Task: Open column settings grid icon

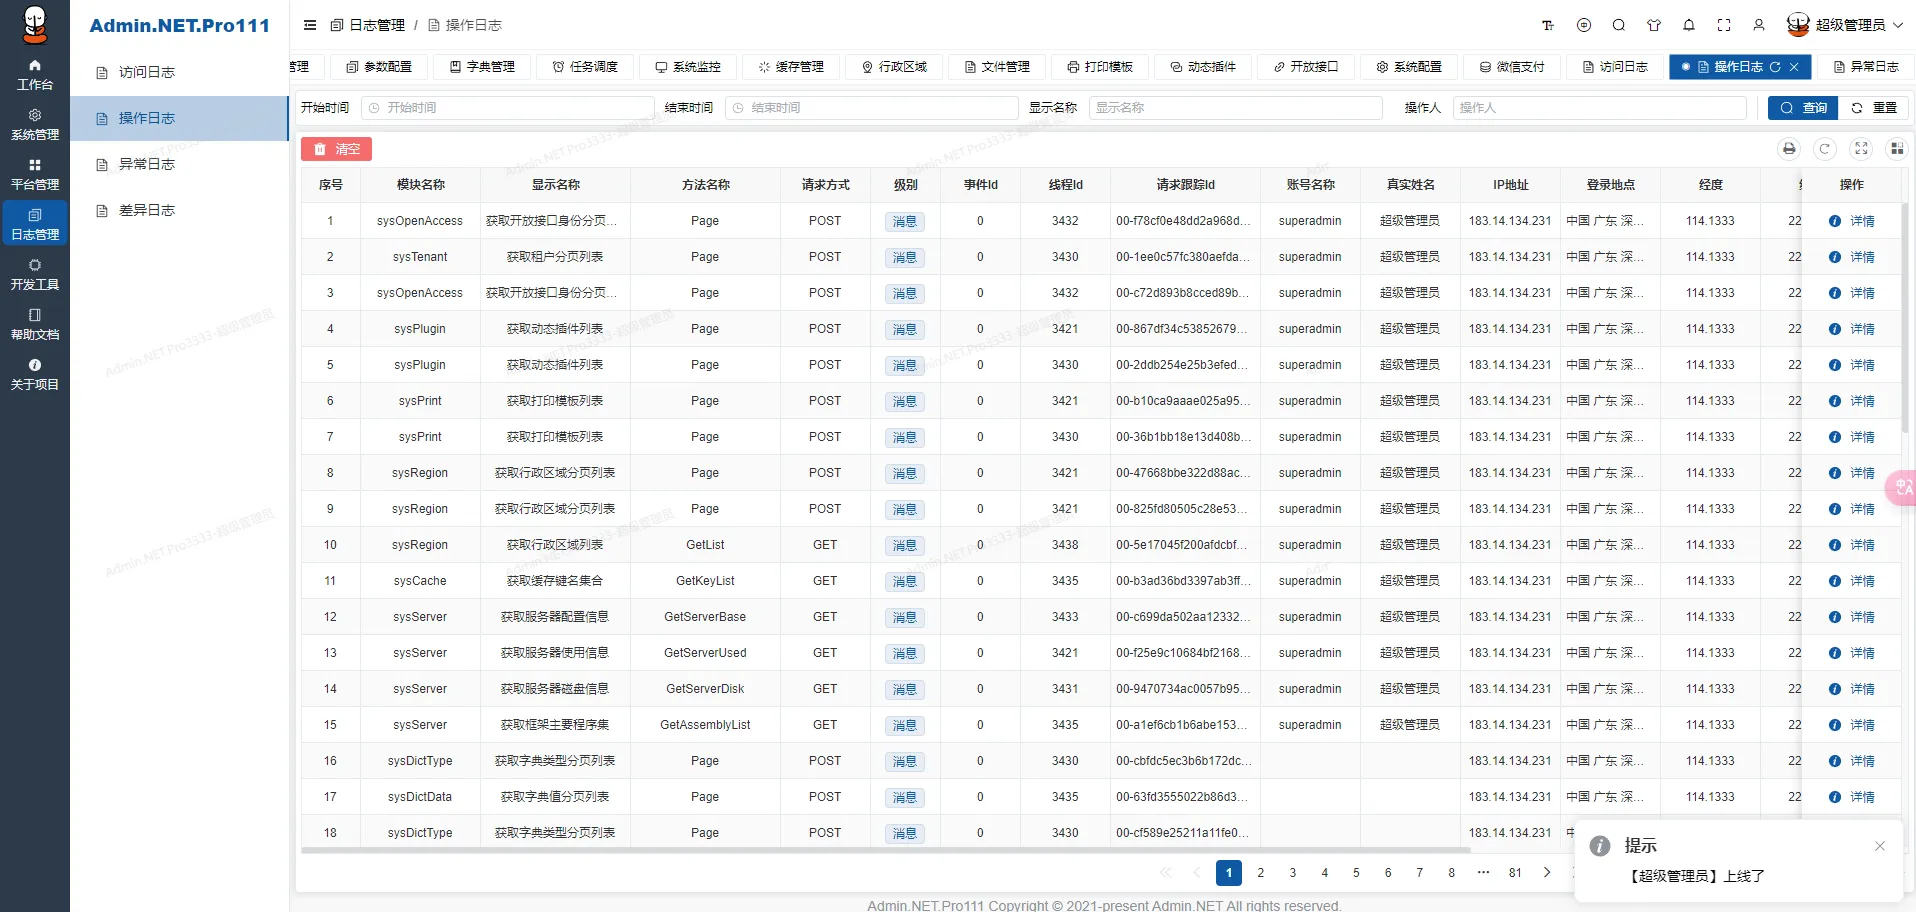Action: click(x=1896, y=149)
